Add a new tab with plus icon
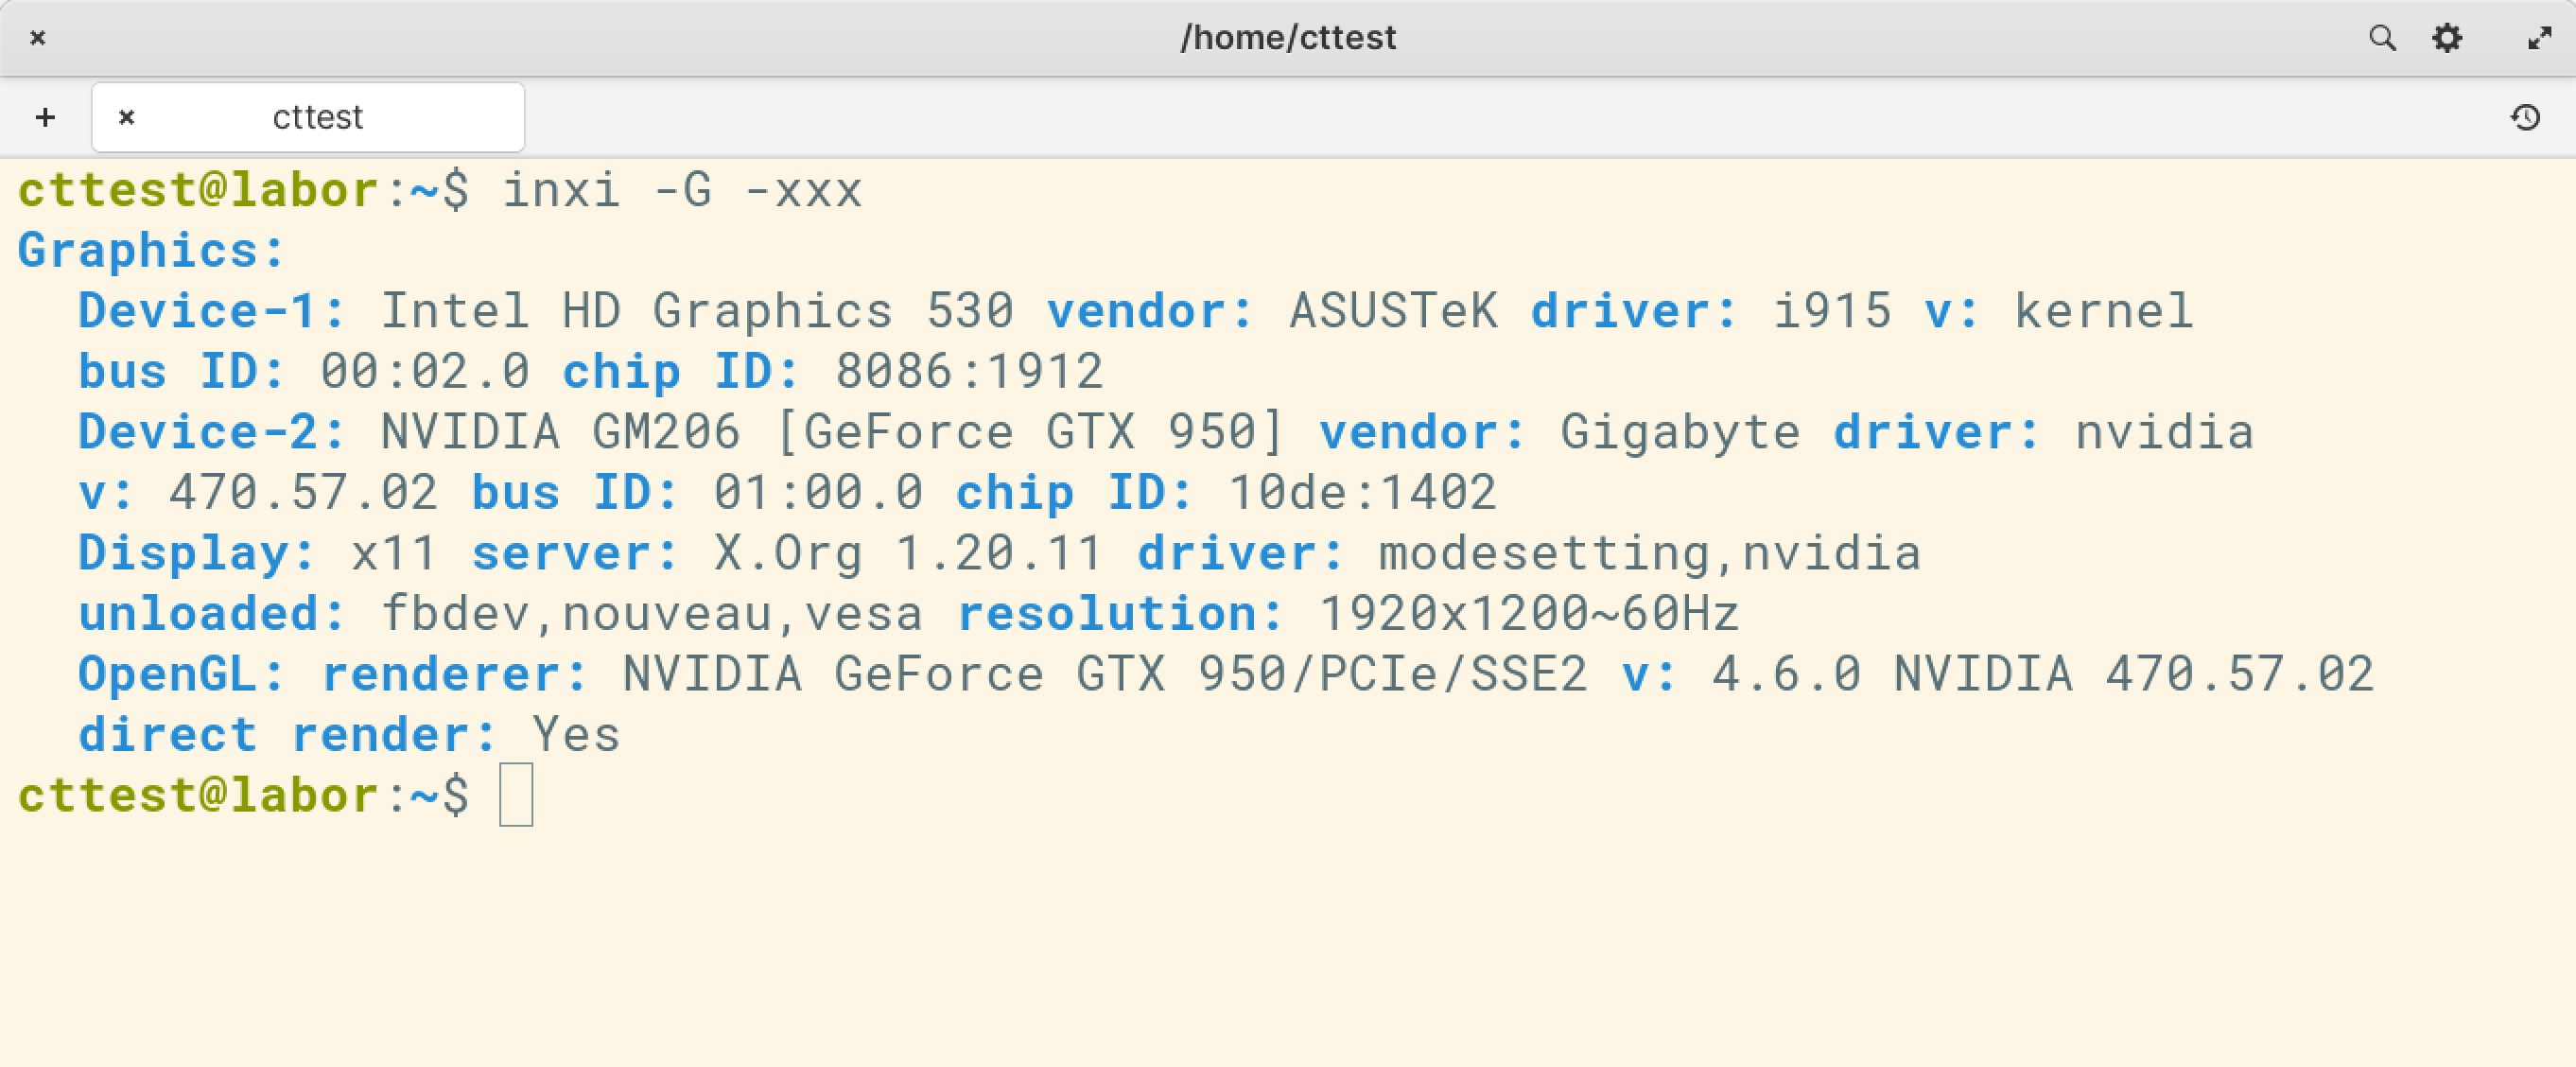The height and width of the screenshot is (1067, 2576). pyautogui.click(x=45, y=117)
